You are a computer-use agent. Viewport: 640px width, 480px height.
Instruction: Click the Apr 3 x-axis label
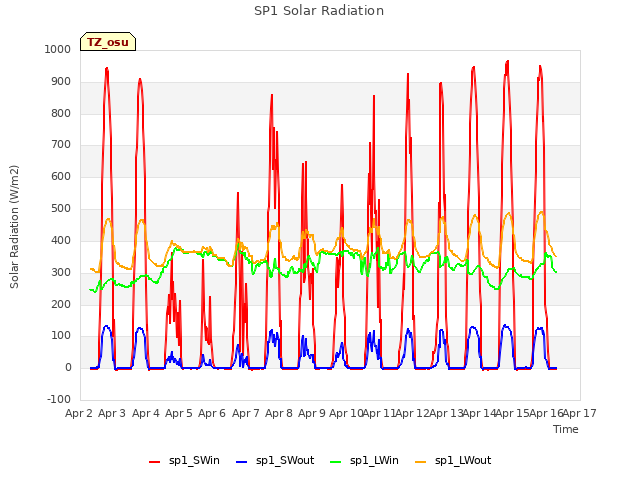click(112, 413)
